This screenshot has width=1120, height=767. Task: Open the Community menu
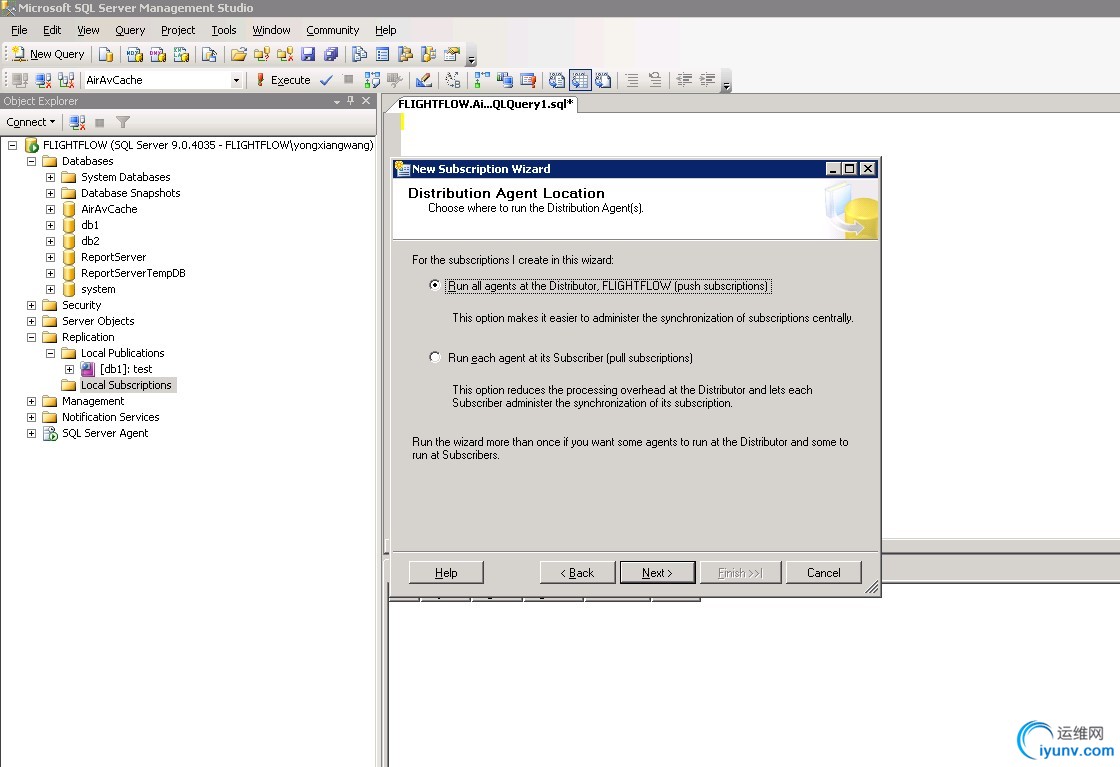(x=332, y=30)
